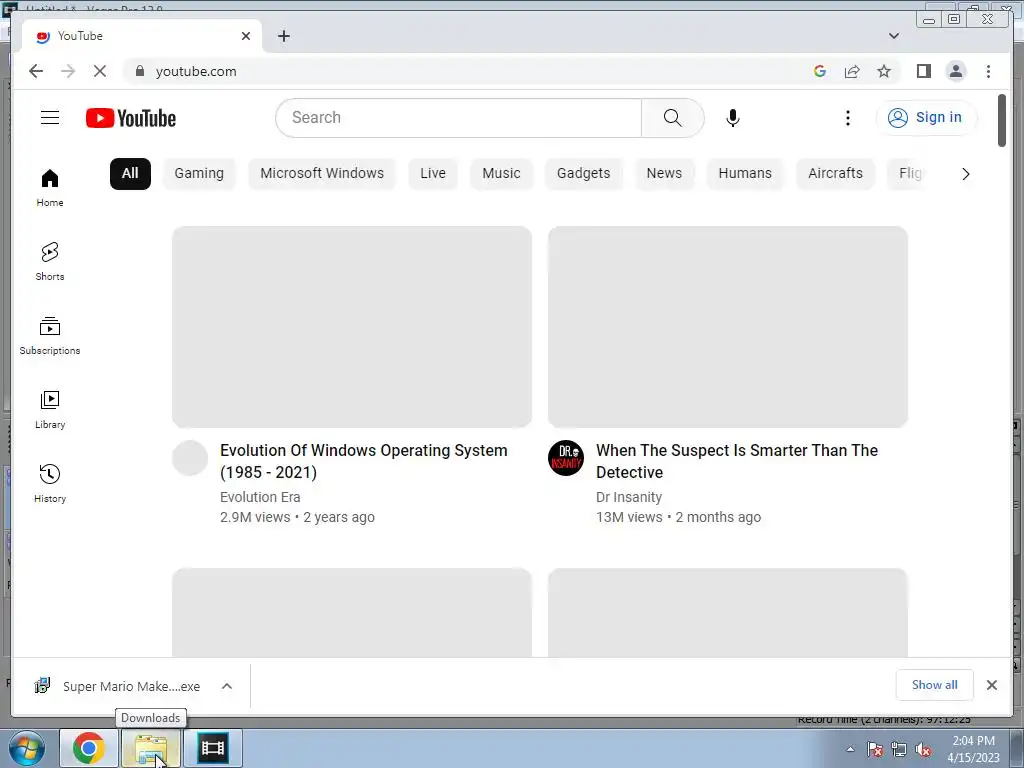The image size is (1024, 768).
Task: Go to Home in sidebar
Action: [x=50, y=187]
